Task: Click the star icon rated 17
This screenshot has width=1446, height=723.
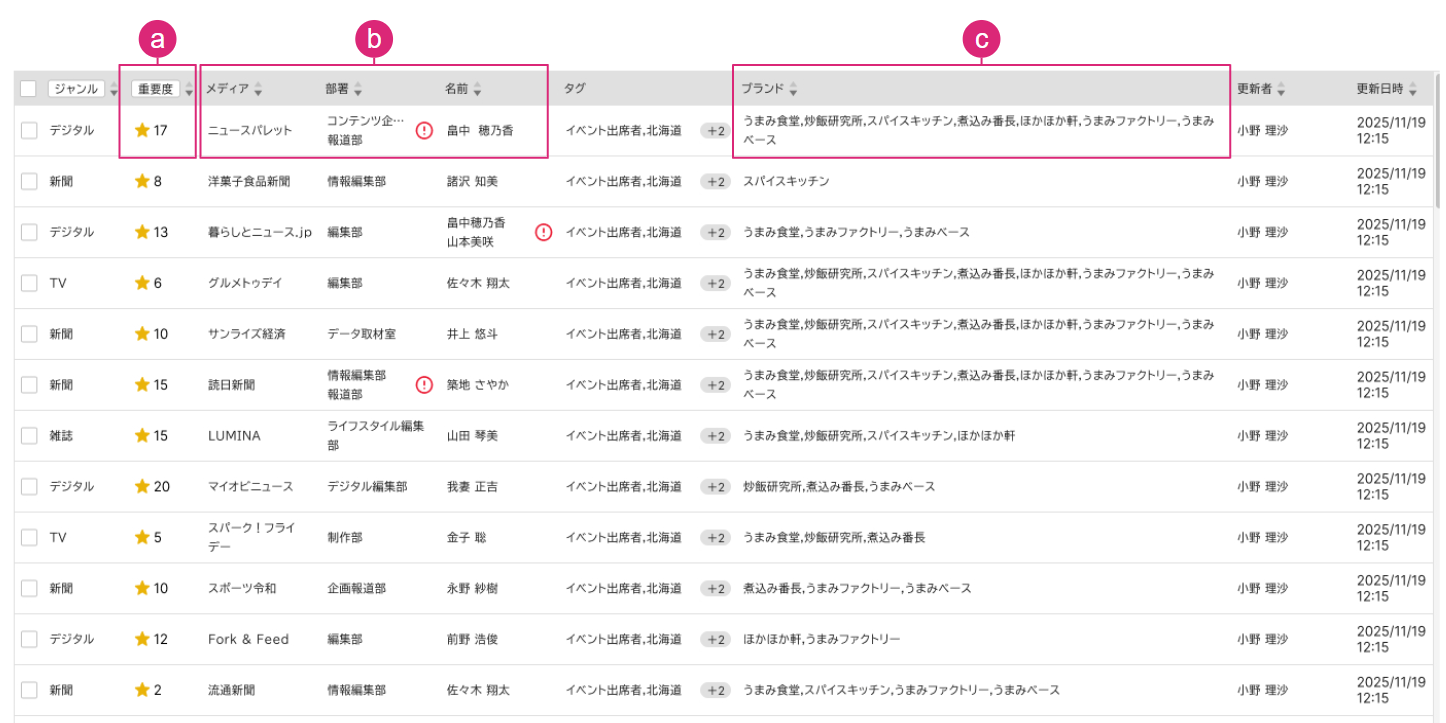Action: pos(142,130)
